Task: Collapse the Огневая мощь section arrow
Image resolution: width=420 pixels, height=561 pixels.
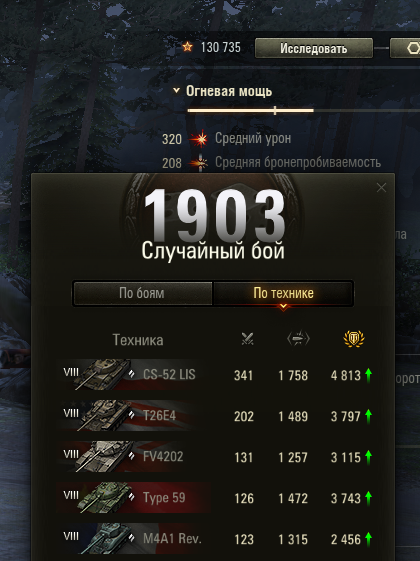Action: [x=176, y=91]
